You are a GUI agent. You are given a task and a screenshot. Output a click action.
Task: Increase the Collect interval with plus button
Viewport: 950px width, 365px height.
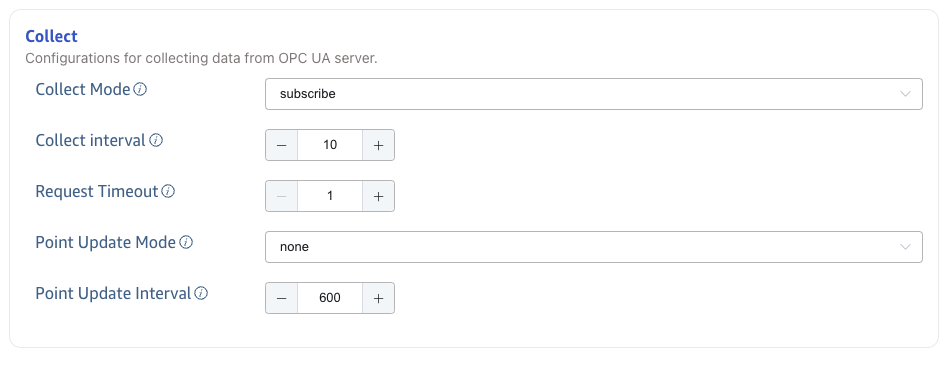[379, 145]
